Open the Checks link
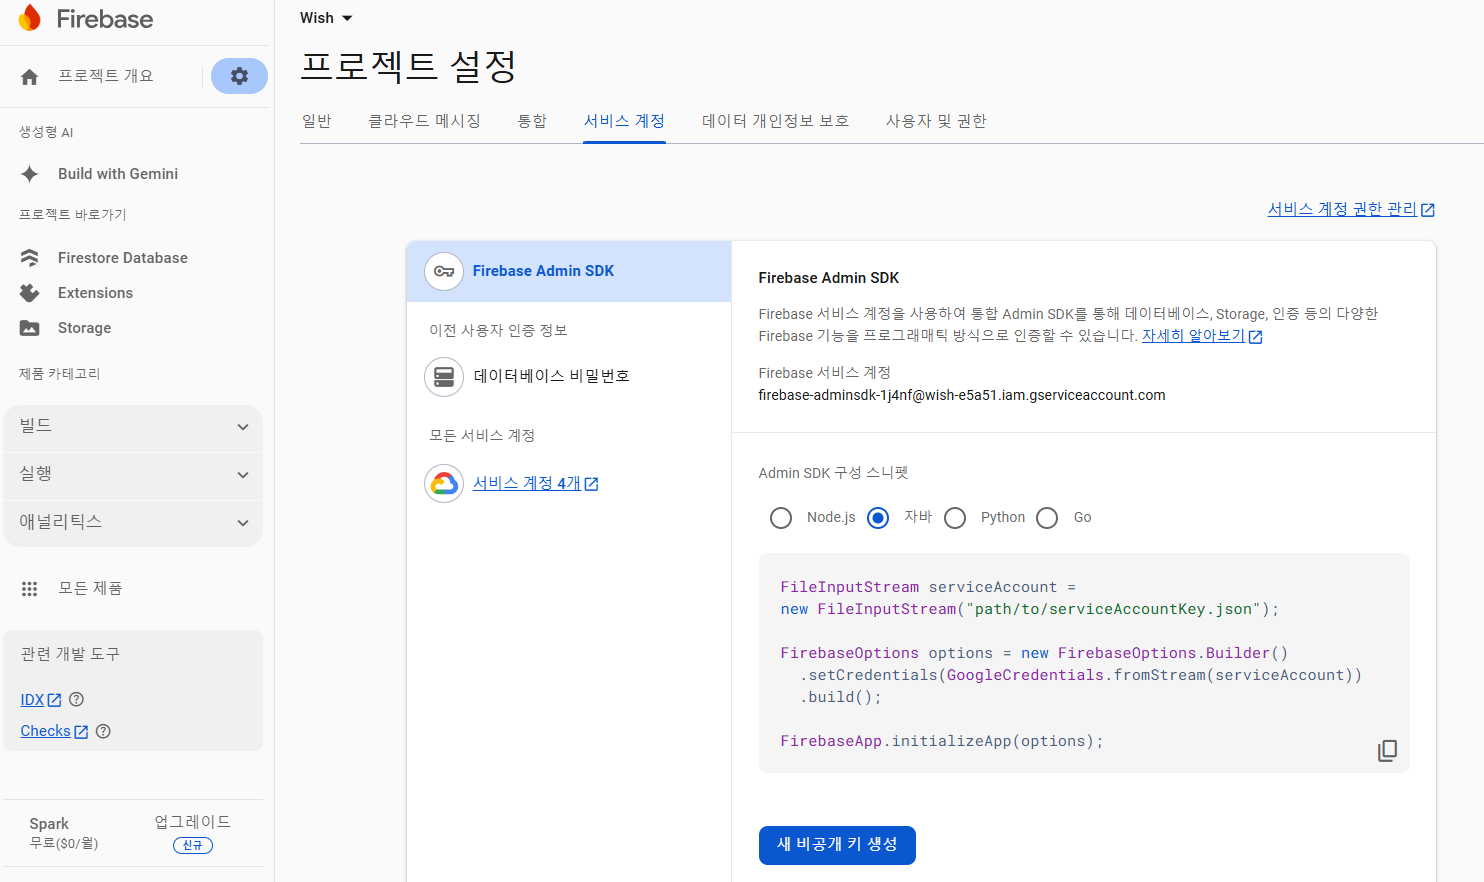This screenshot has height=882, width=1484. click(46, 731)
